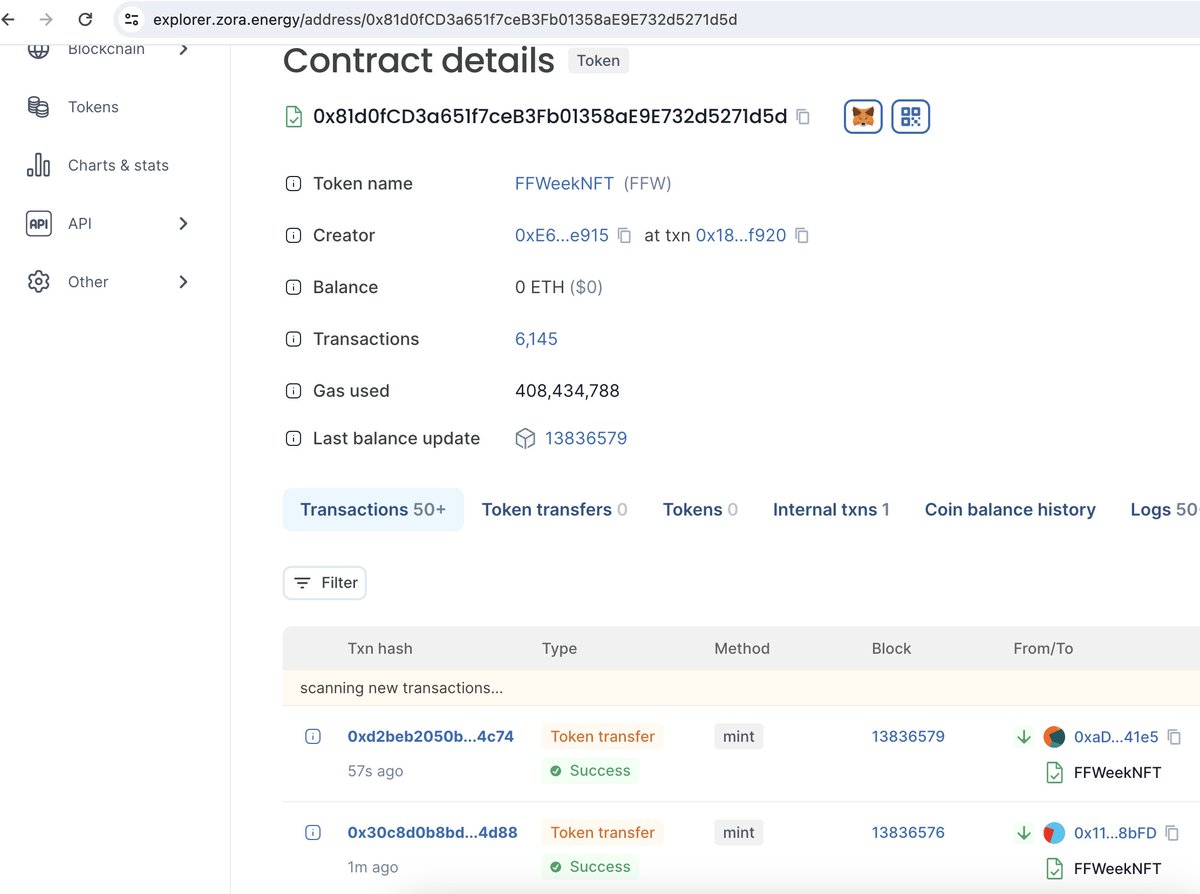Open creation txn 0x18...f920
This screenshot has width=1200, height=894.
pos(741,236)
